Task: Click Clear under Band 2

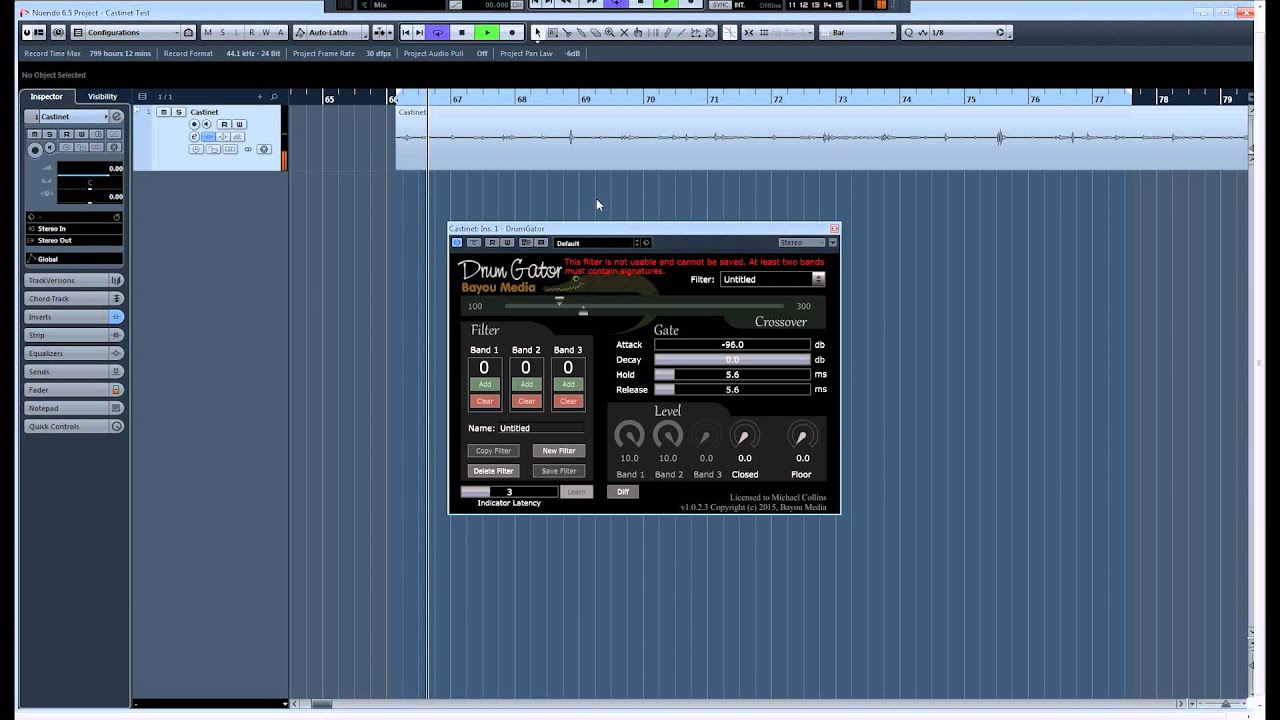Action: (526, 401)
